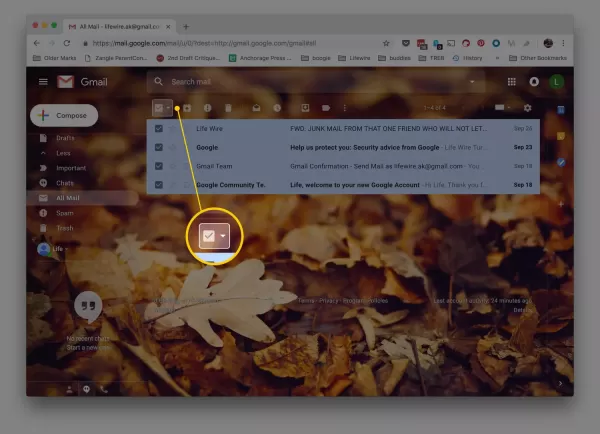Viewport: 600px width, 434px height.
Task: Snooze the selected conversations
Action: point(277,108)
